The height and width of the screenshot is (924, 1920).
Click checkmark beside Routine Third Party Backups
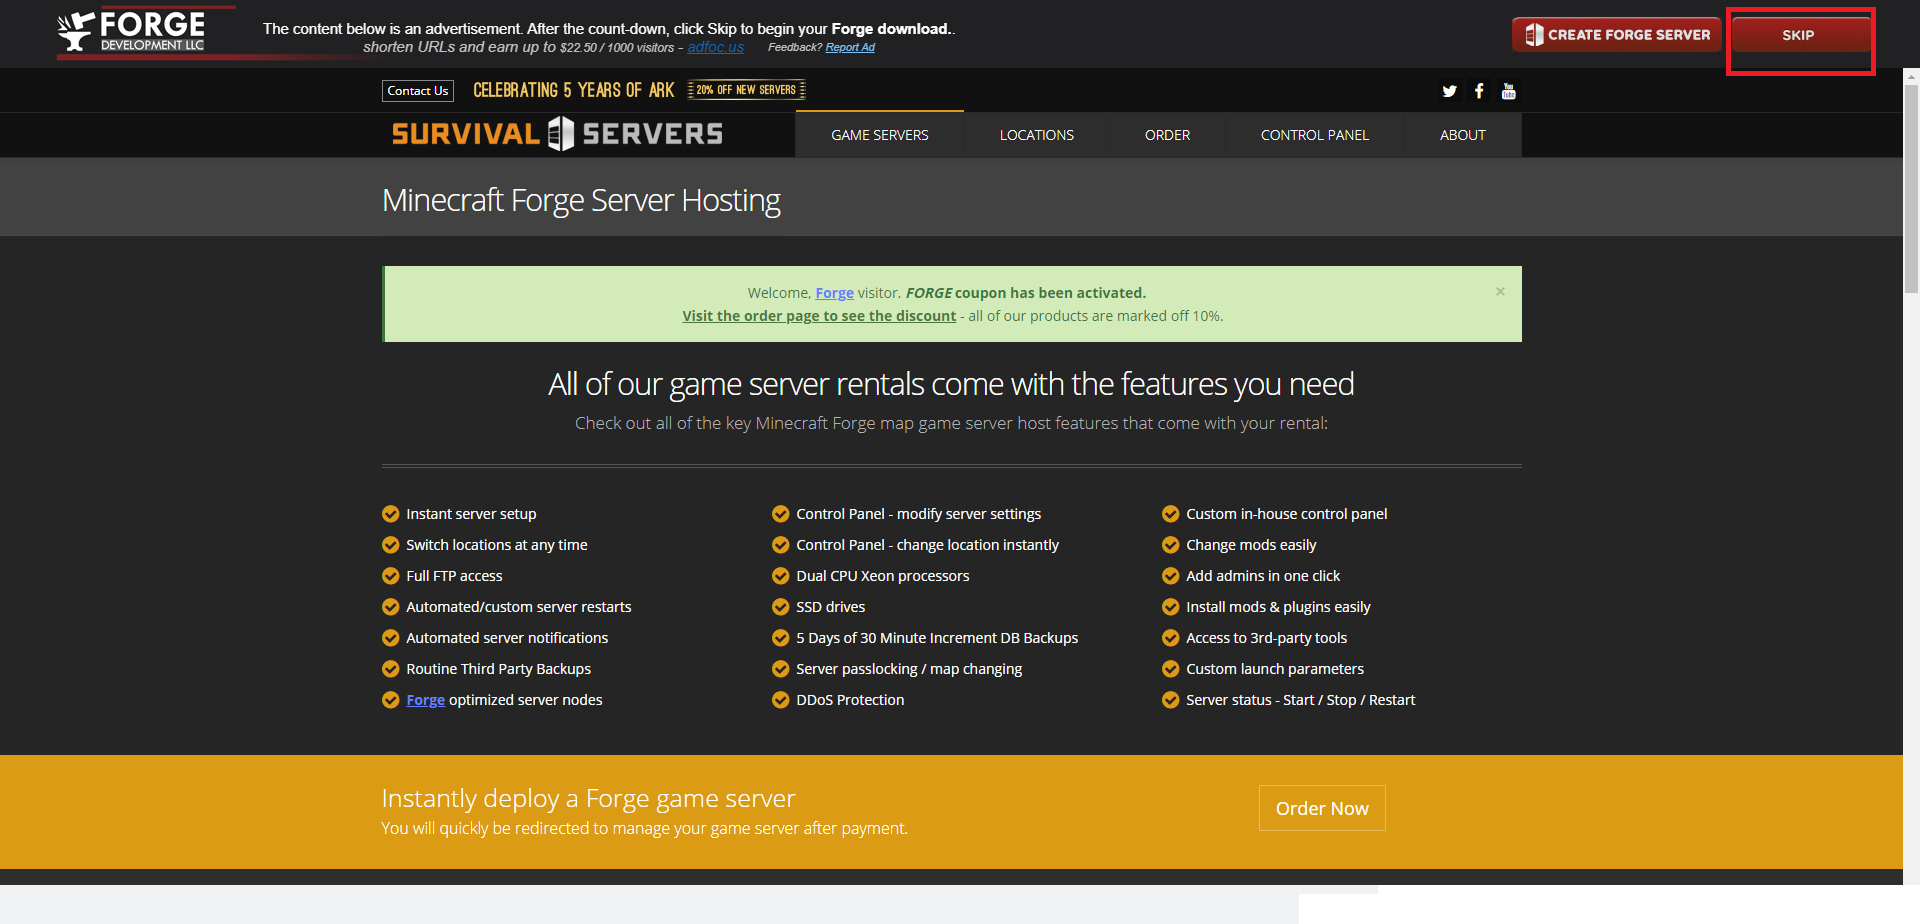click(x=391, y=669)
